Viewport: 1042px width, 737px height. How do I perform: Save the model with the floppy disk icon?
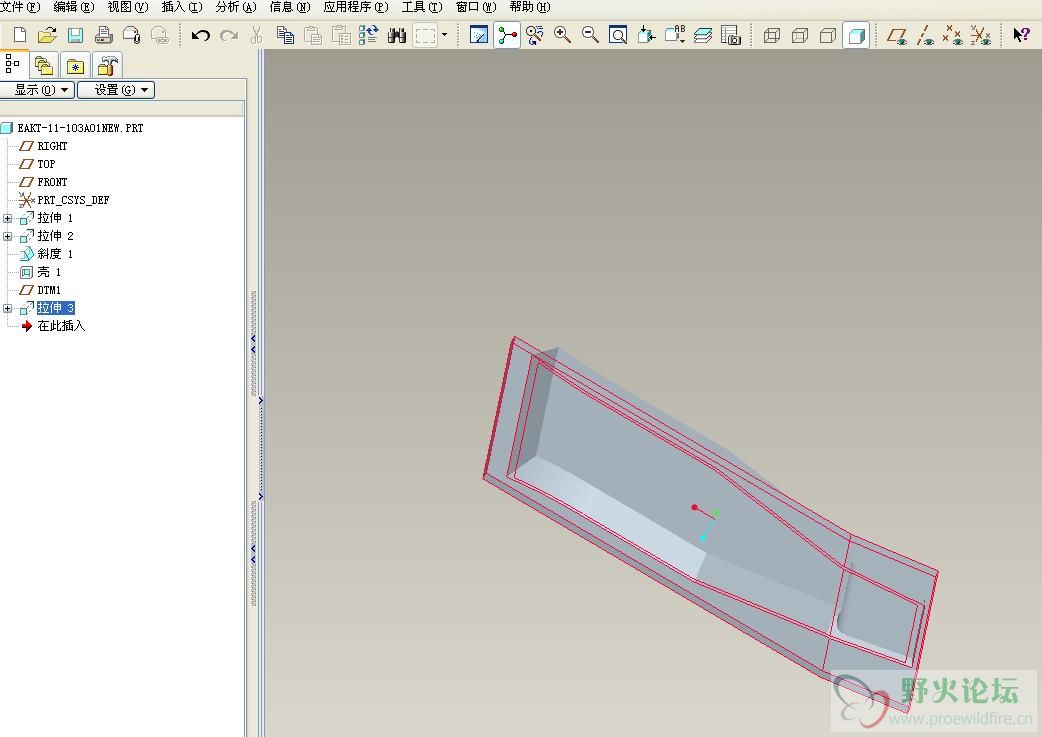(x=75, y=35)
